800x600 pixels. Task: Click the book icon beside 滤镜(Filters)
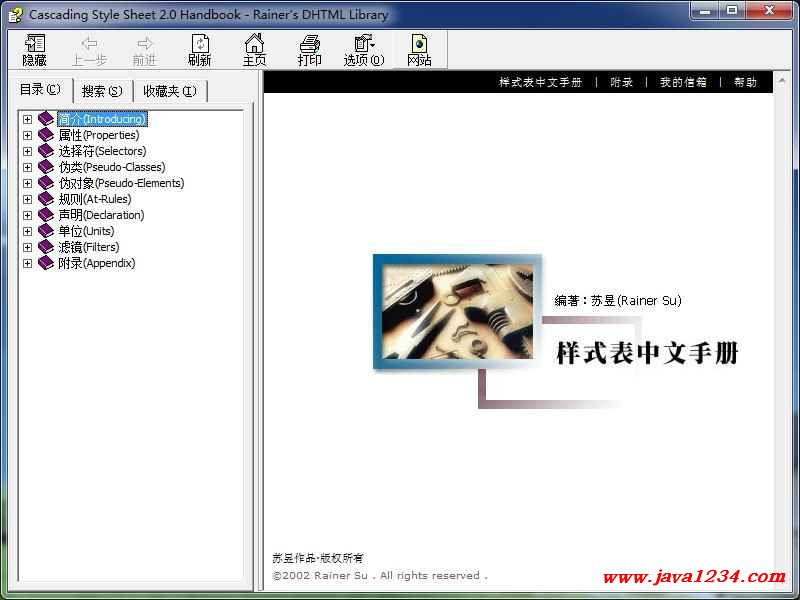[x=46, y=247]
